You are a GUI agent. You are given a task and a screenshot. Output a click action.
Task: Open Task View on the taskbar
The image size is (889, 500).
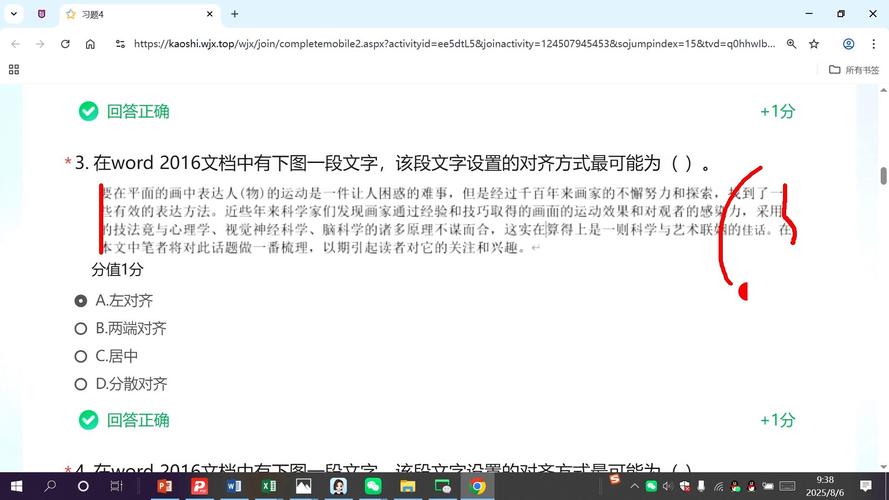pos(116,486)
